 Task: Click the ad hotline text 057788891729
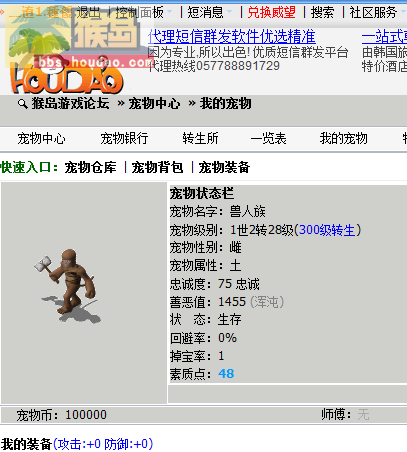coord(238,66)
